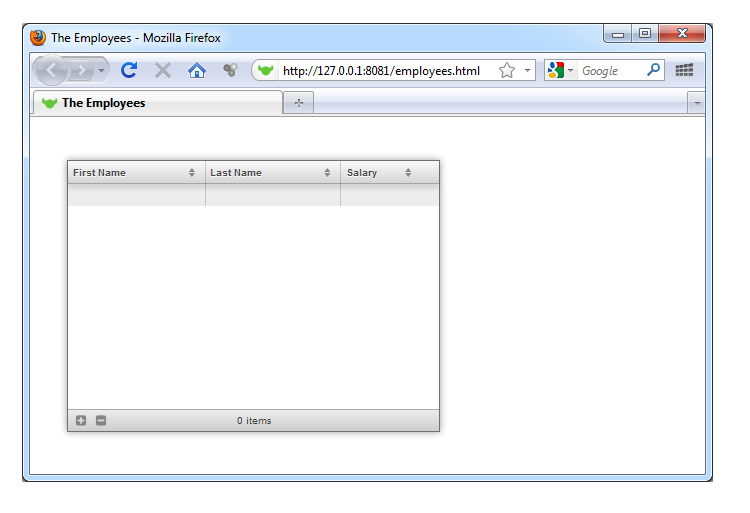Open the list all tabs dropdown

pos(697,103)
